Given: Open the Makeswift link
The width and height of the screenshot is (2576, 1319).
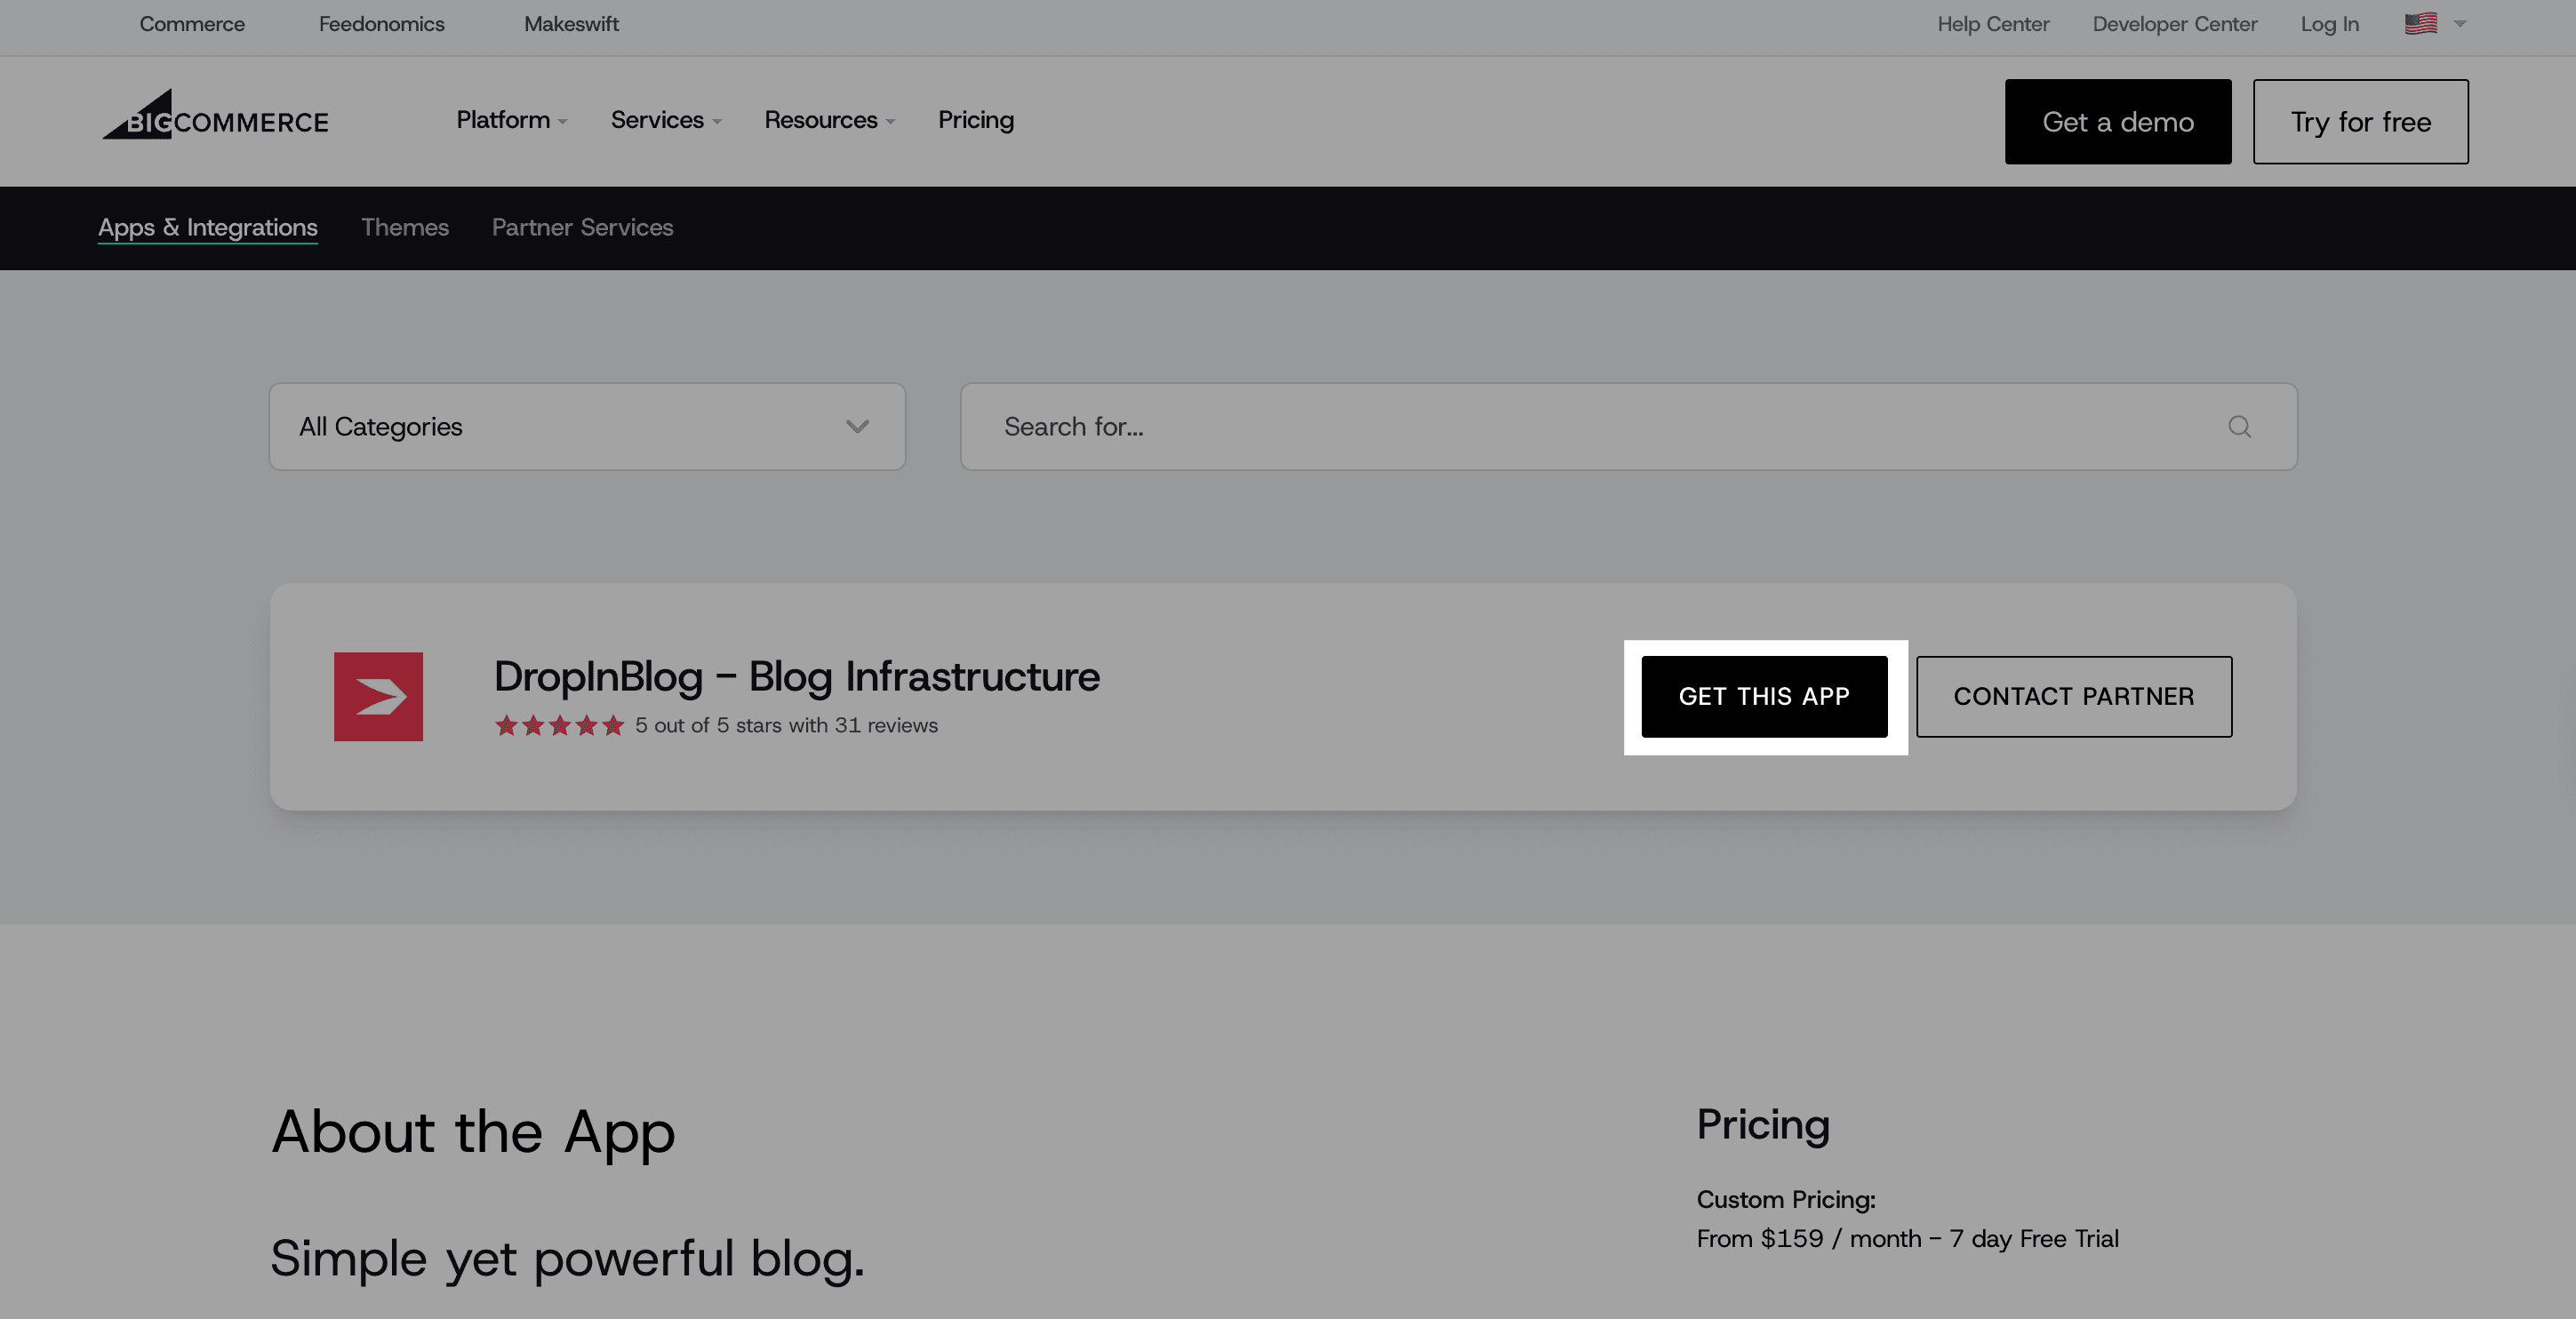Looking at the screenshot, I should 571,24.
